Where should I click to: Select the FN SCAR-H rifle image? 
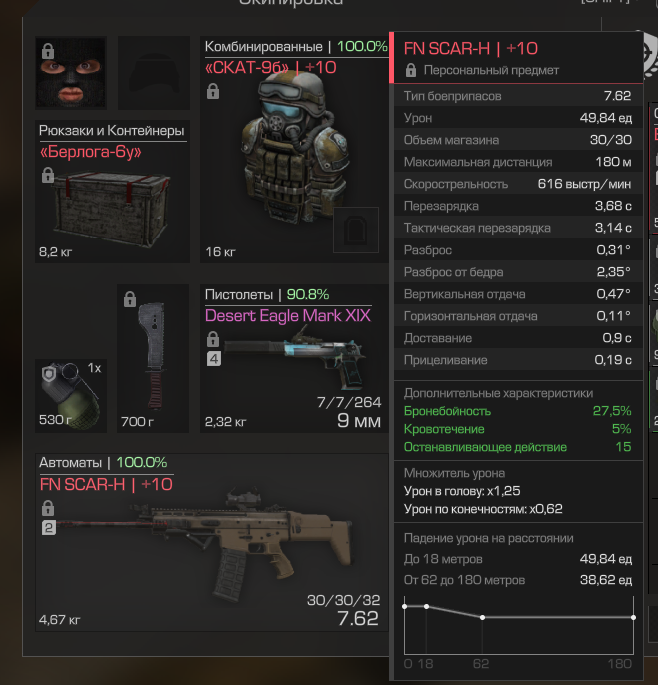tap(205, 548)
